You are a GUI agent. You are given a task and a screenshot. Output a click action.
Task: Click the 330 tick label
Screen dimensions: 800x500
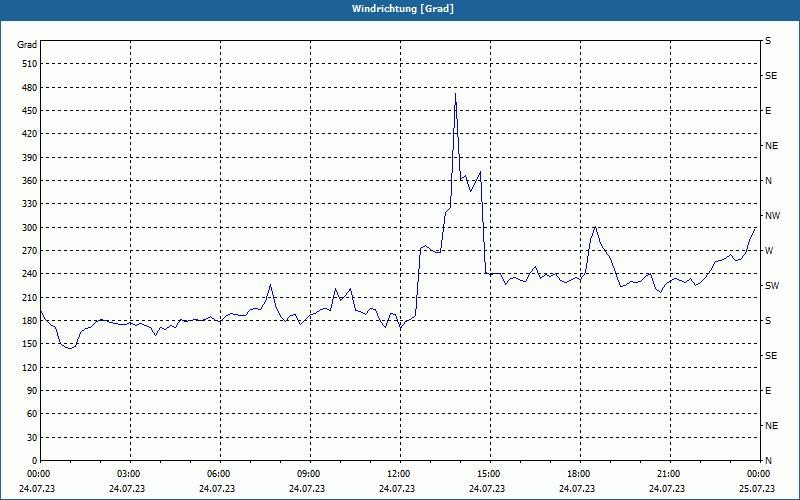tap(30, 204)
